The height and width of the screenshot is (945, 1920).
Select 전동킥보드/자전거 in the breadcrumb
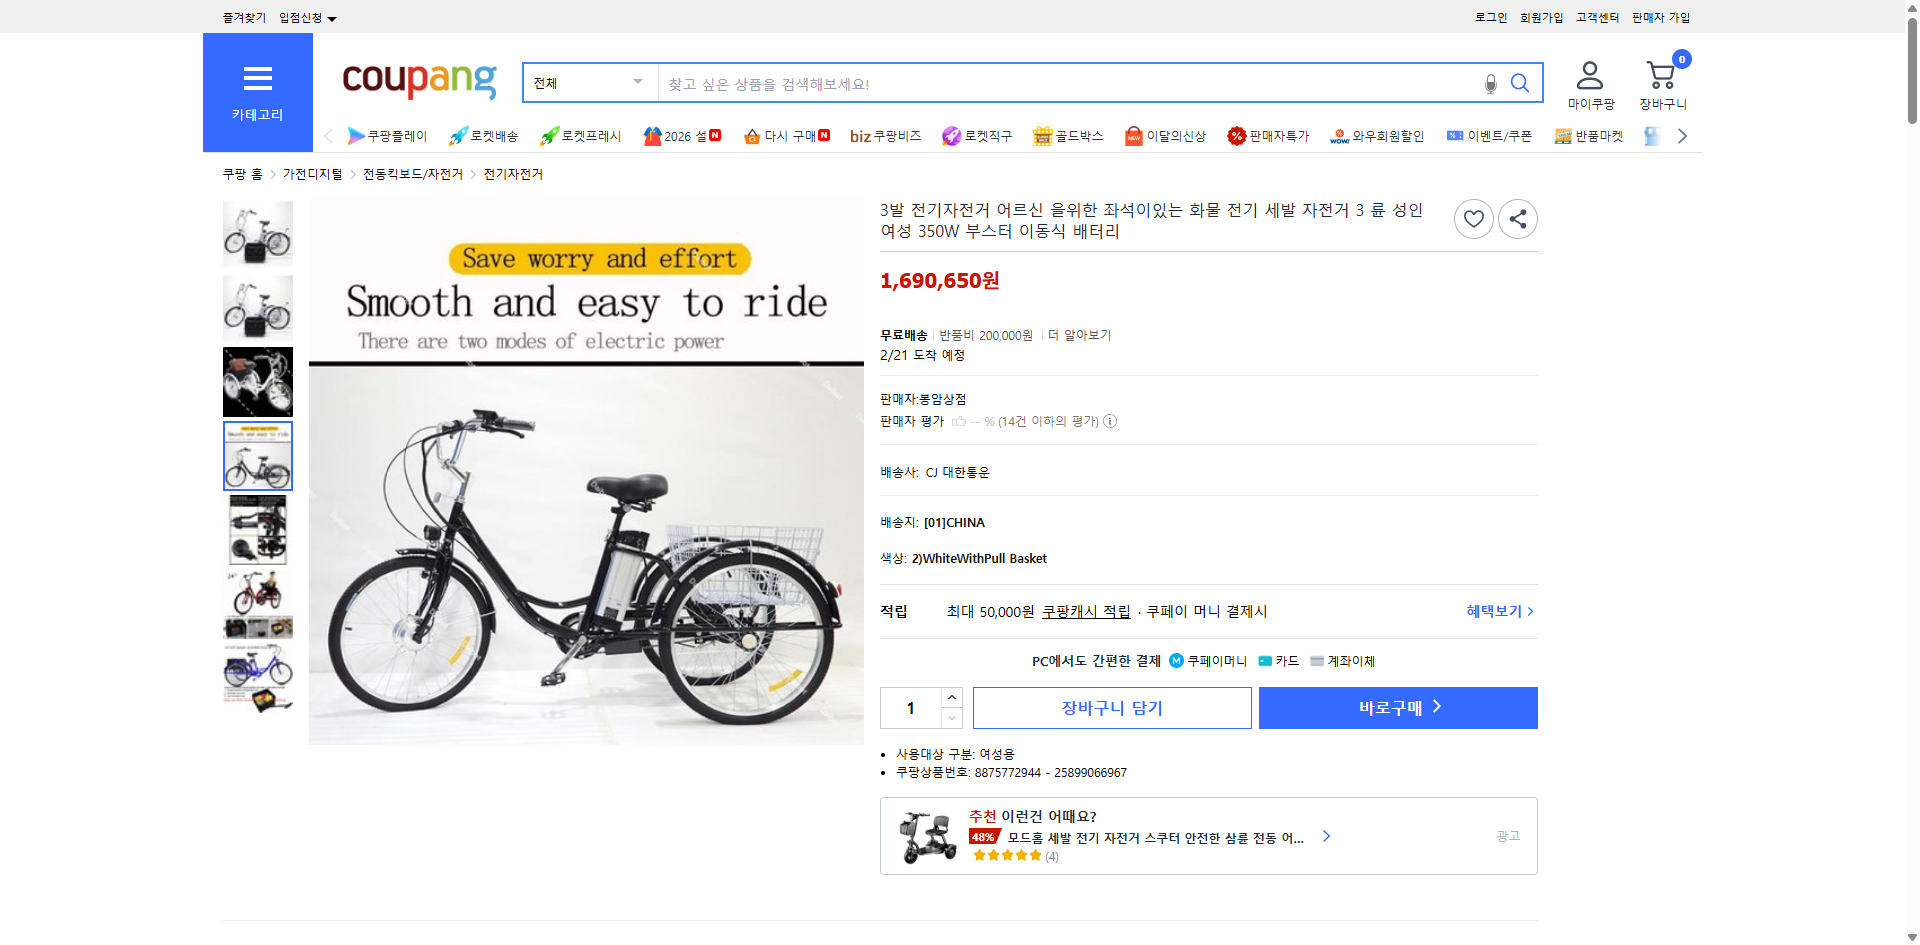point(412,173)
